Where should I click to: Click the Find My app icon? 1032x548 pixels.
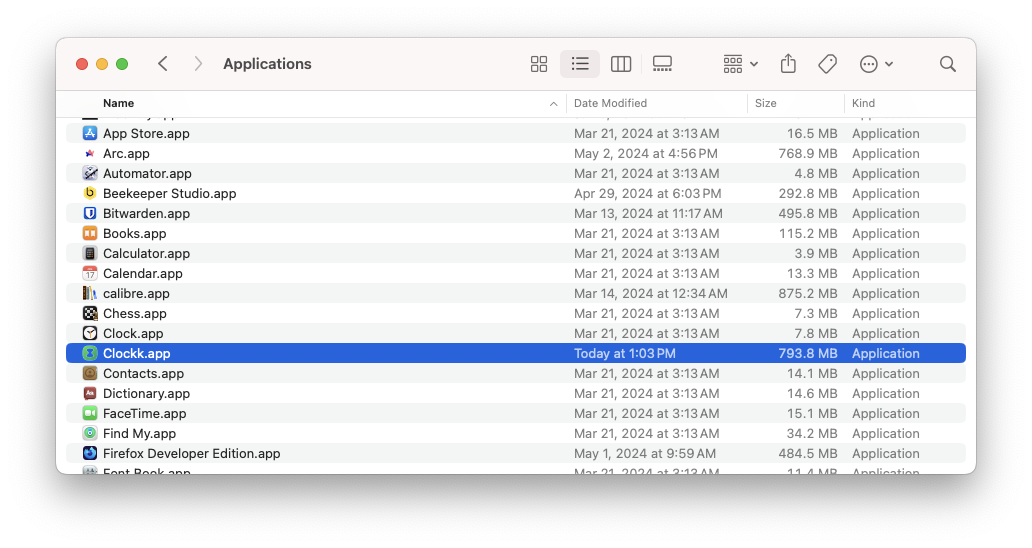(90, 434)
